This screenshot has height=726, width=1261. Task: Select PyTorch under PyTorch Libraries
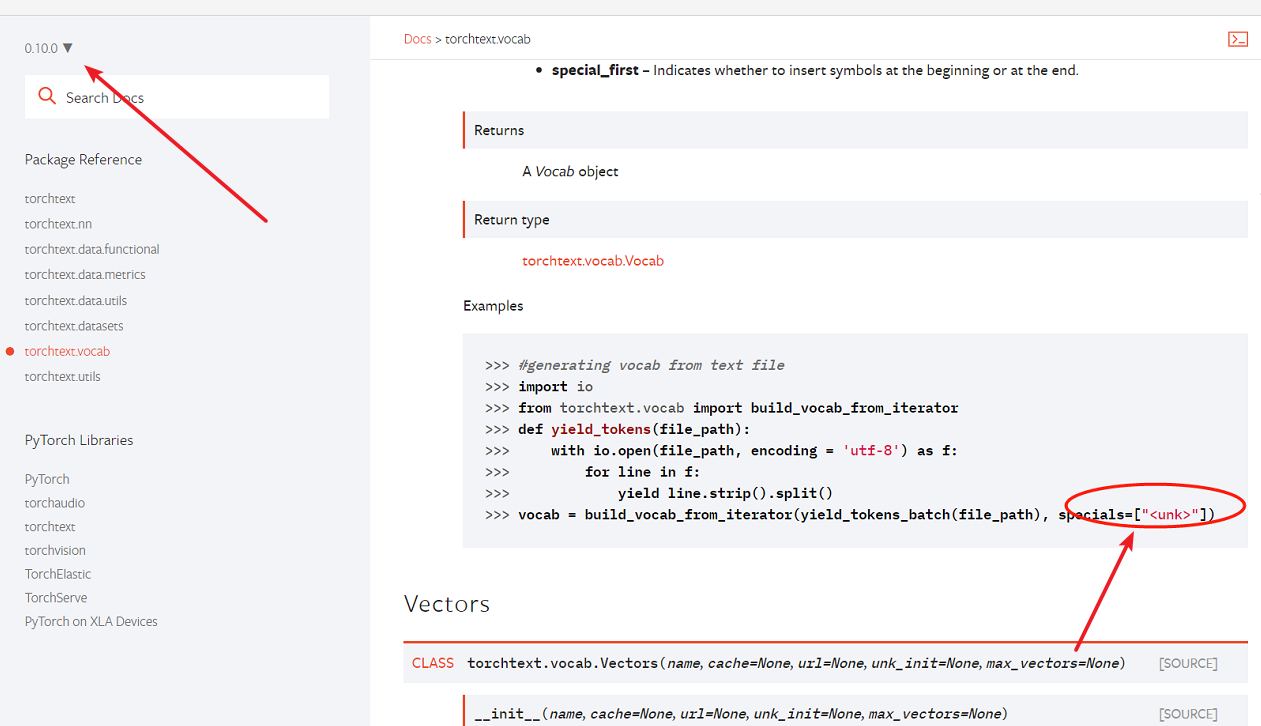(x=46, y=479)
